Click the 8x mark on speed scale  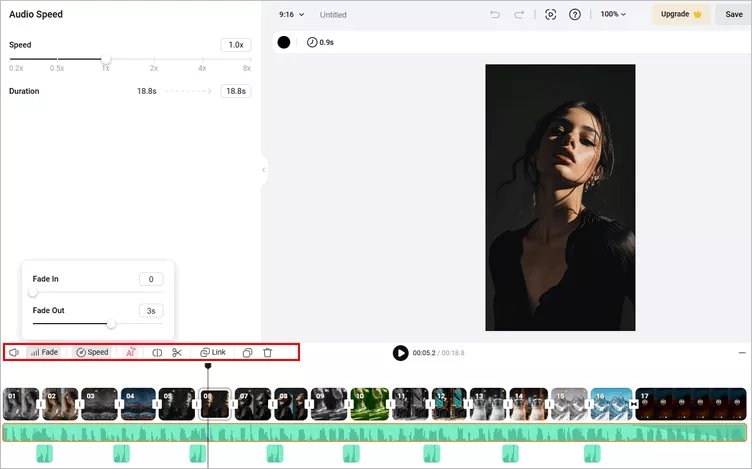pos(247,68)
